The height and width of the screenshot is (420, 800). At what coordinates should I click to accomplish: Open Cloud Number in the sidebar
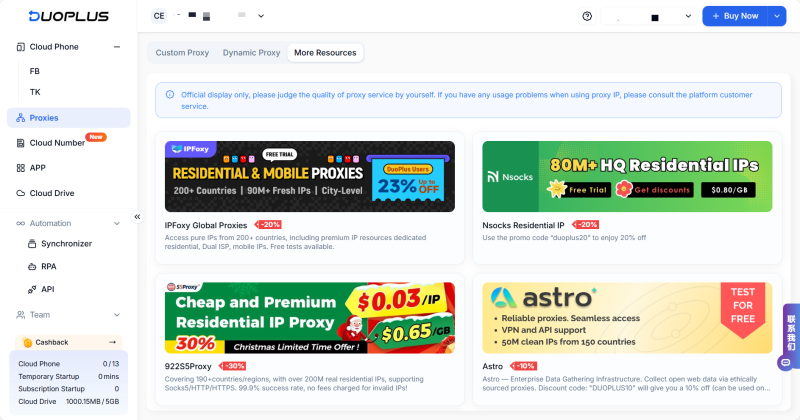pos(57,142)
